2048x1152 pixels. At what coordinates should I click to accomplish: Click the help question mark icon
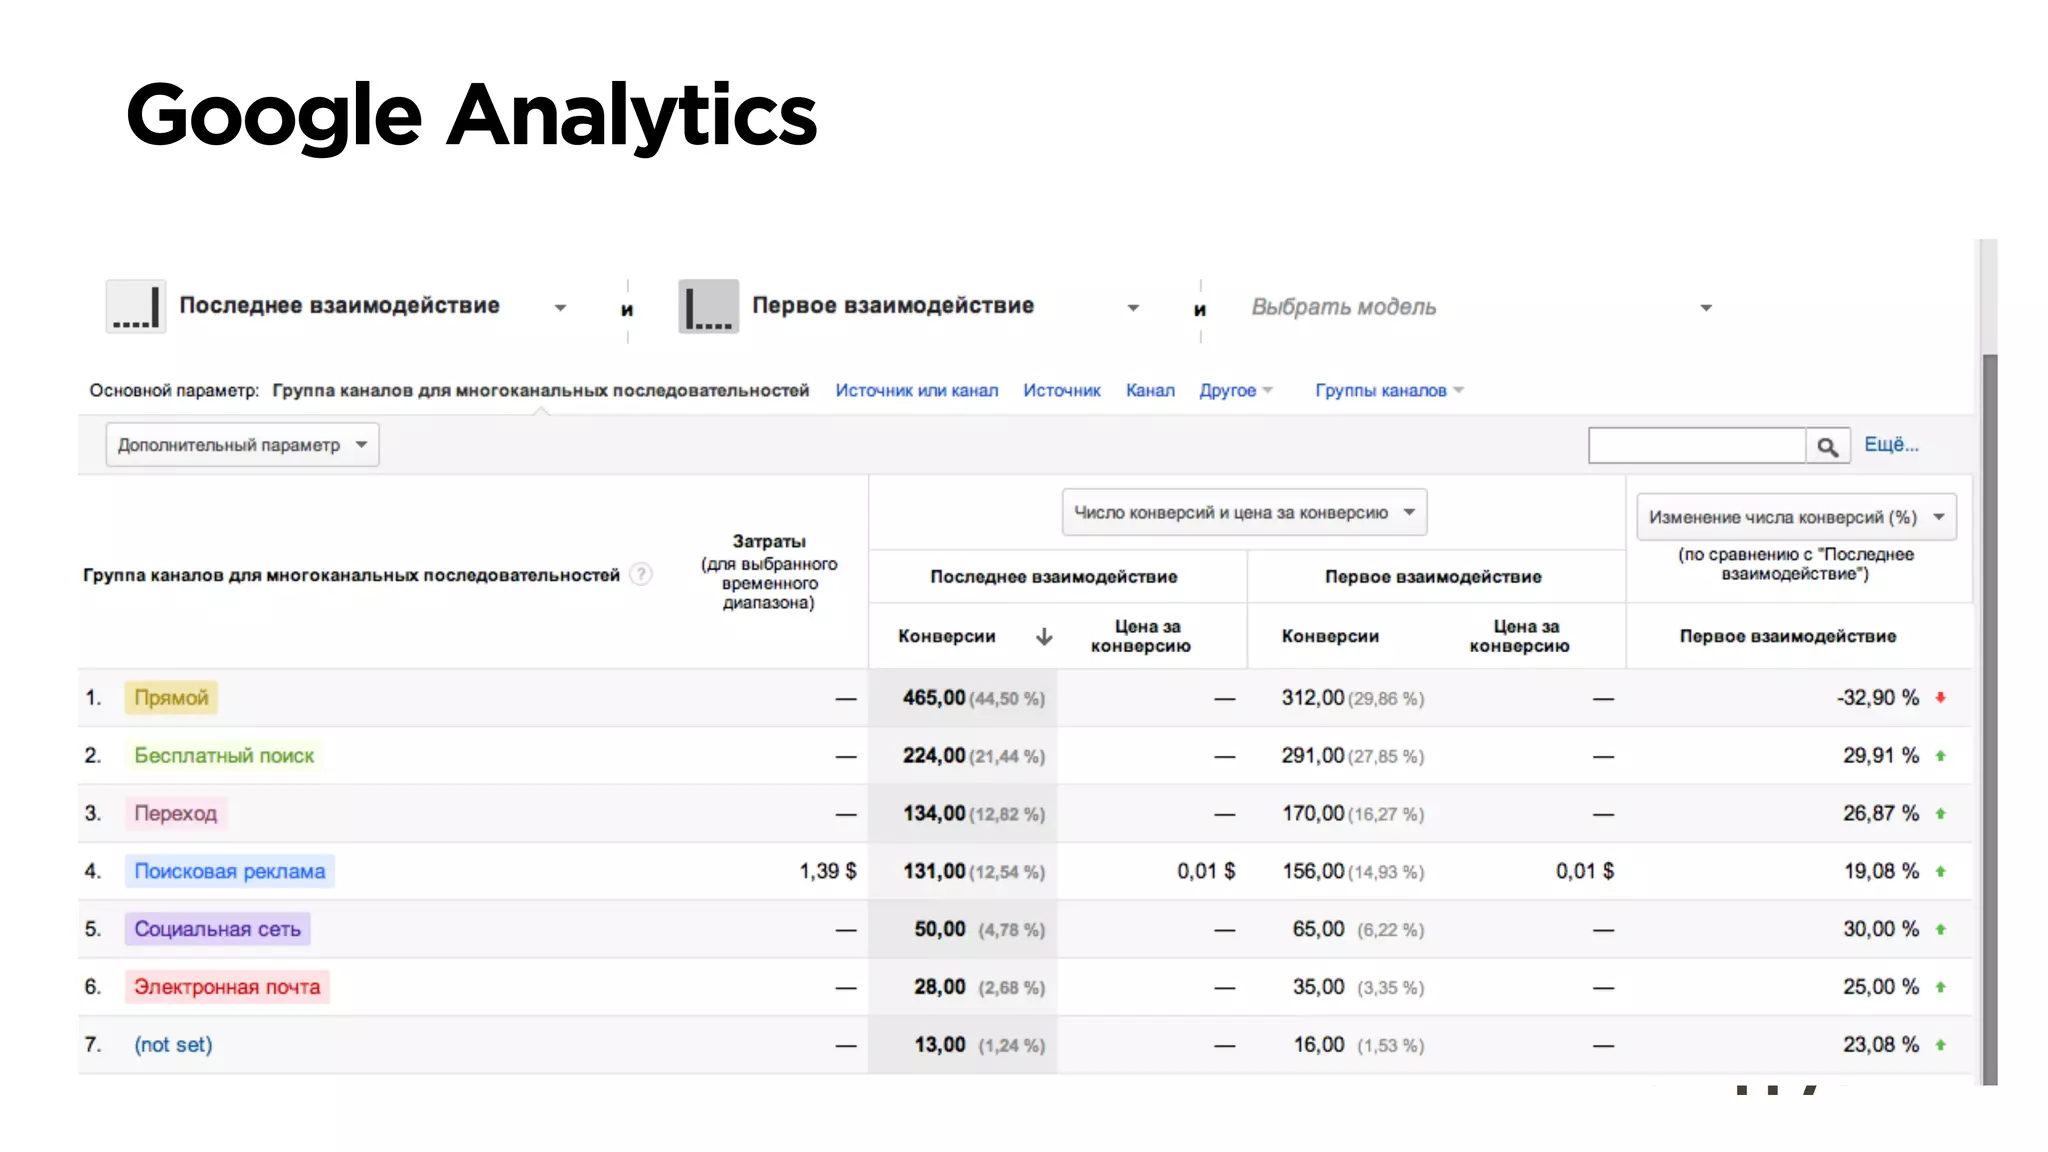641,574
